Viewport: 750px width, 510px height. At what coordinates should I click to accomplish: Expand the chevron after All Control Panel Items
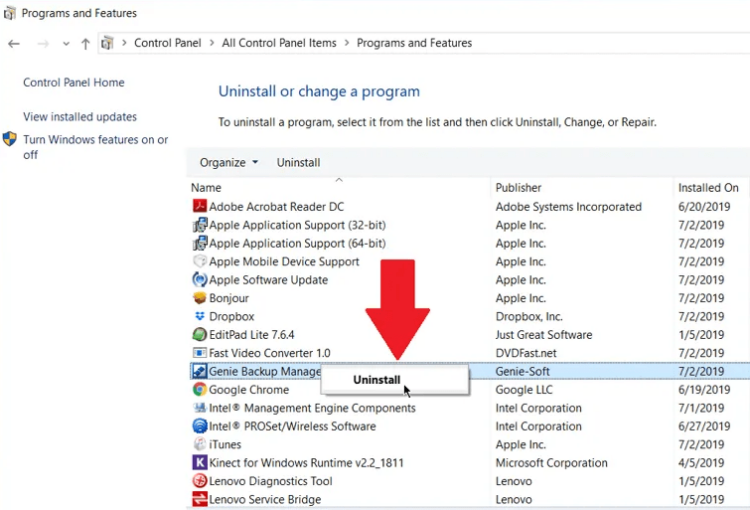click(347, 43)
